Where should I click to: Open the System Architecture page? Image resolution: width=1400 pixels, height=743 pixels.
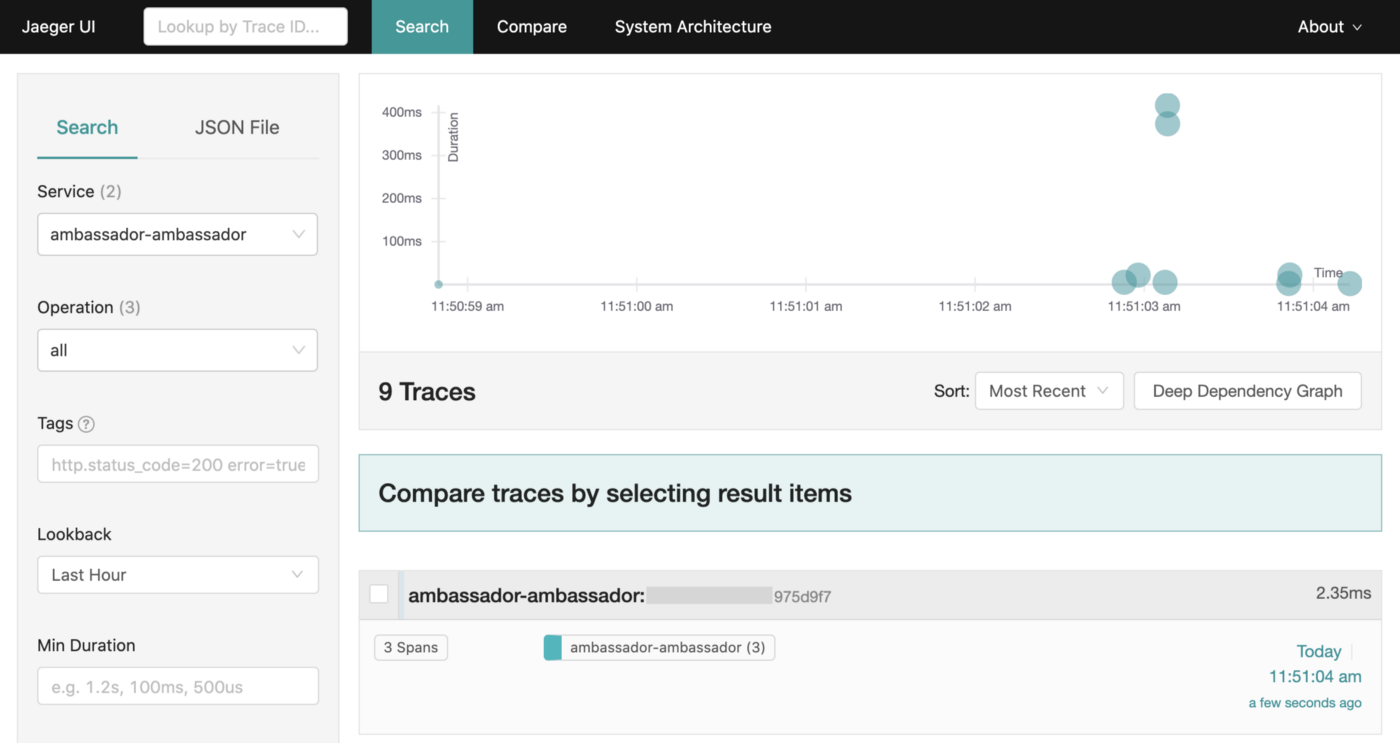692,27
